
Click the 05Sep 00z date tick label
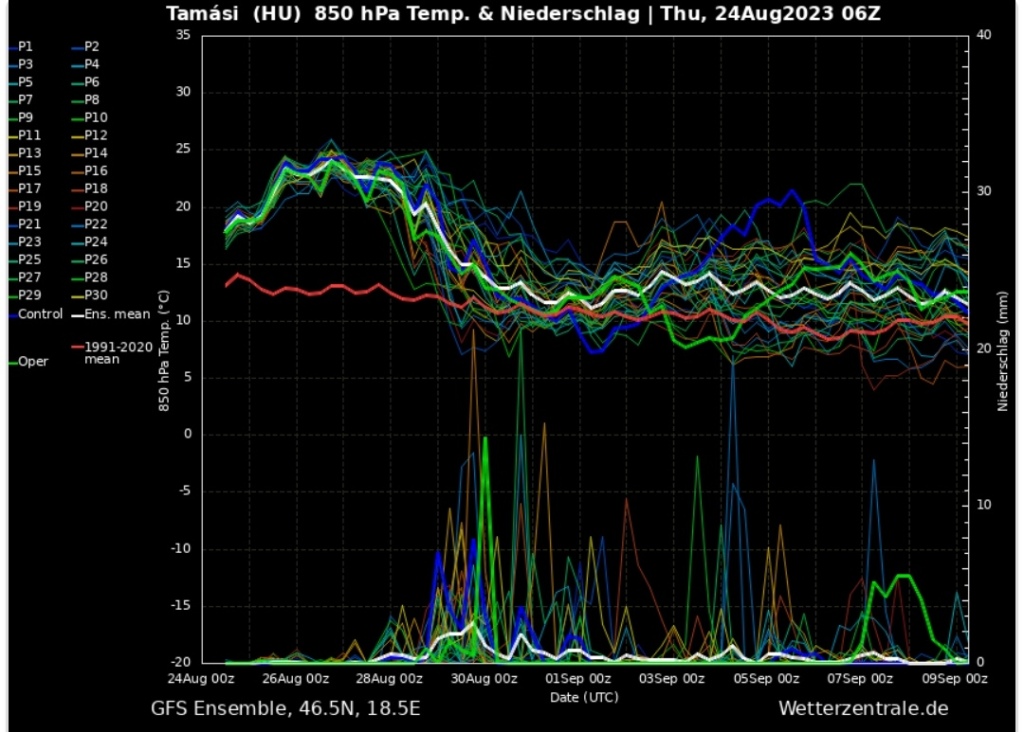[766, 678]
